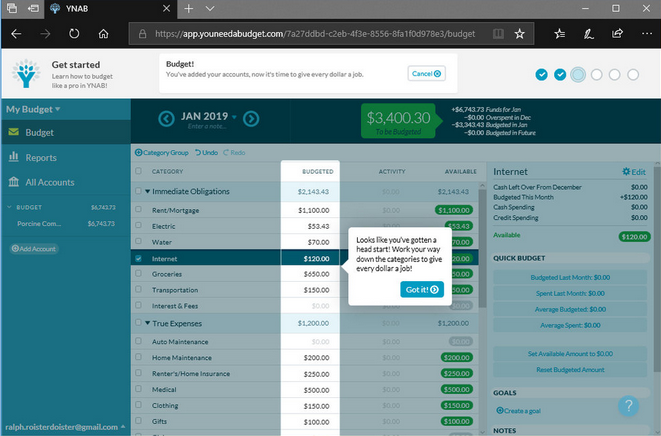661x436 pixels.
Task: Click the site lock icon
Action: pyautogui.click(x=142, y=34)
